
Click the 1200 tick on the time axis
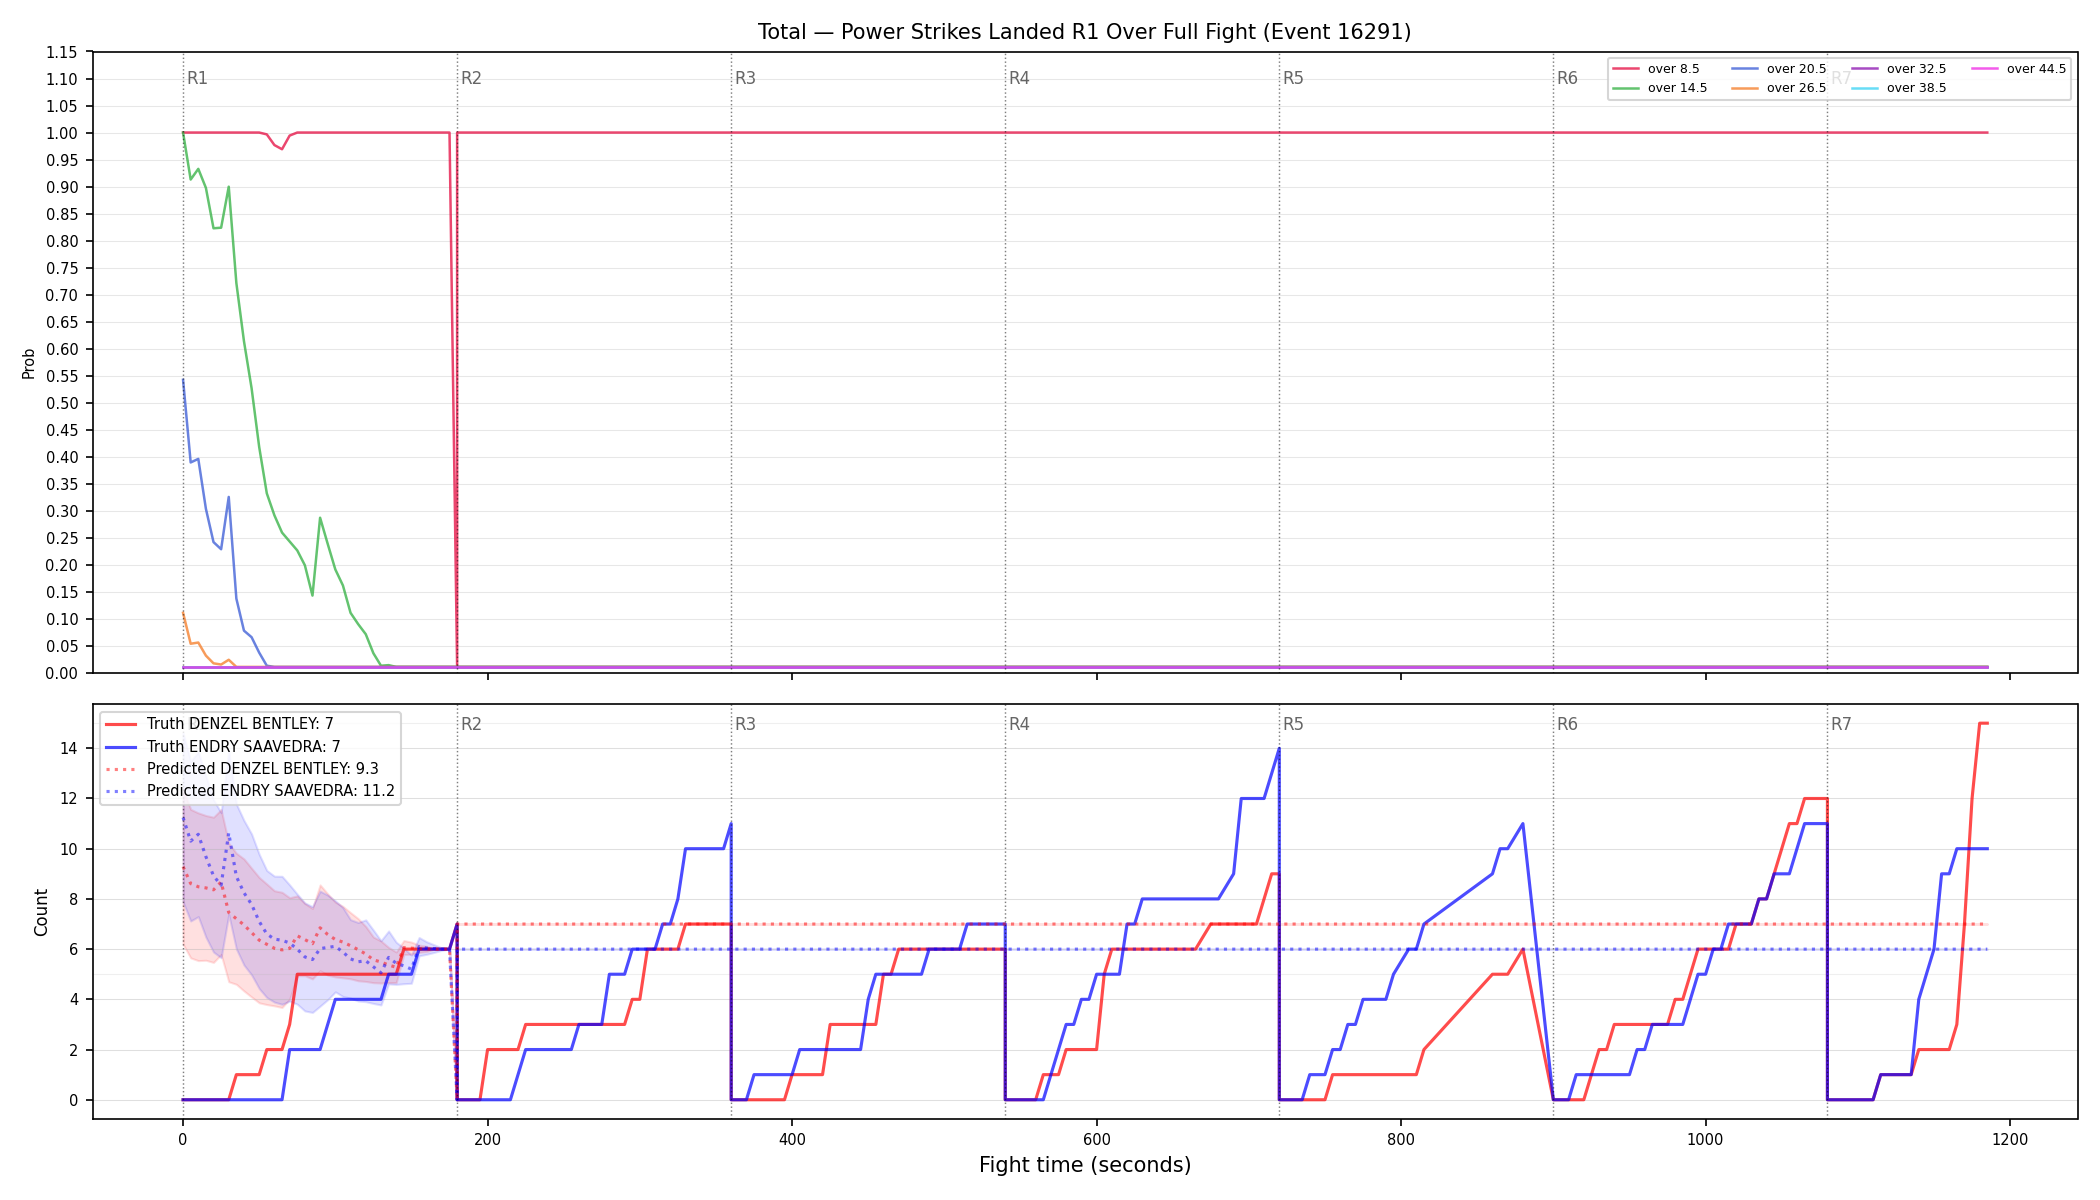[2010, 1139]
